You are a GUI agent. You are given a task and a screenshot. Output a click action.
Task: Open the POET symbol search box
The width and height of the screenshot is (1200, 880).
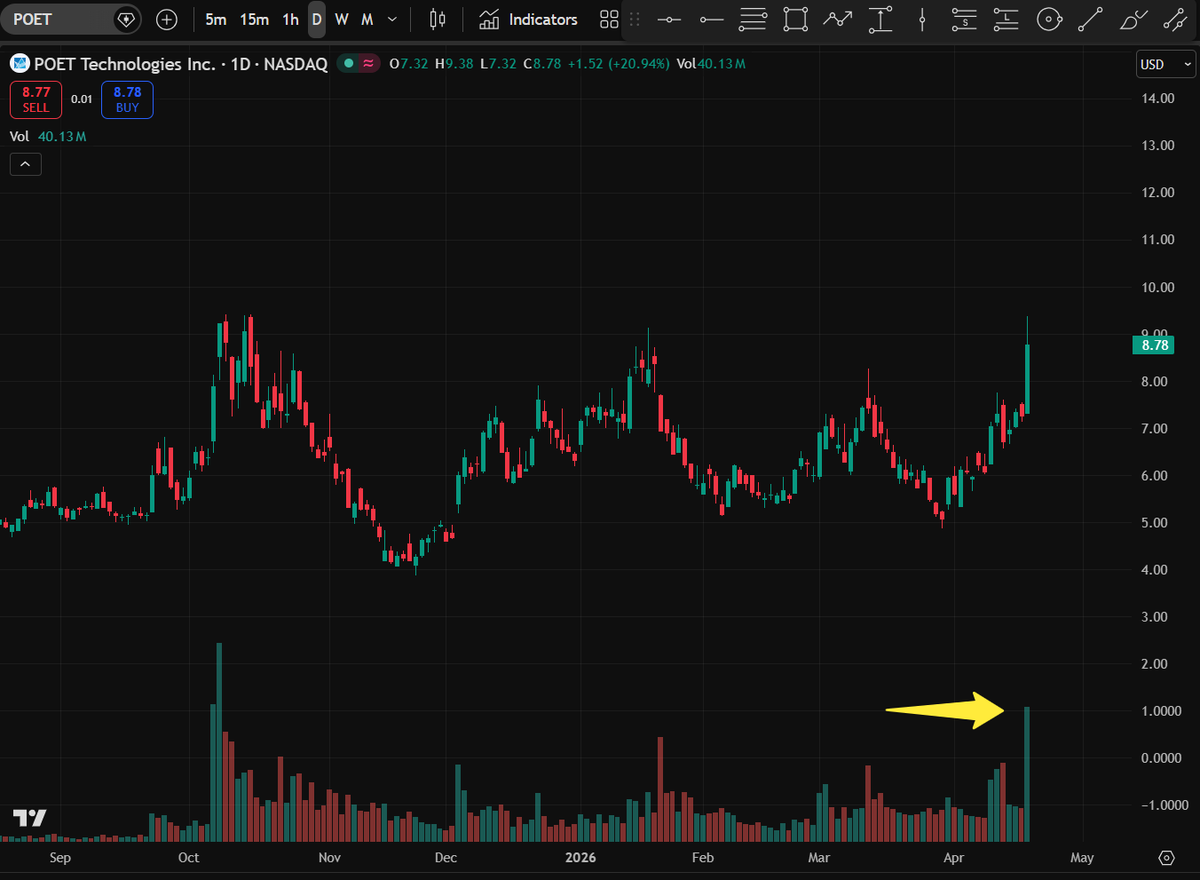(70, 19)
